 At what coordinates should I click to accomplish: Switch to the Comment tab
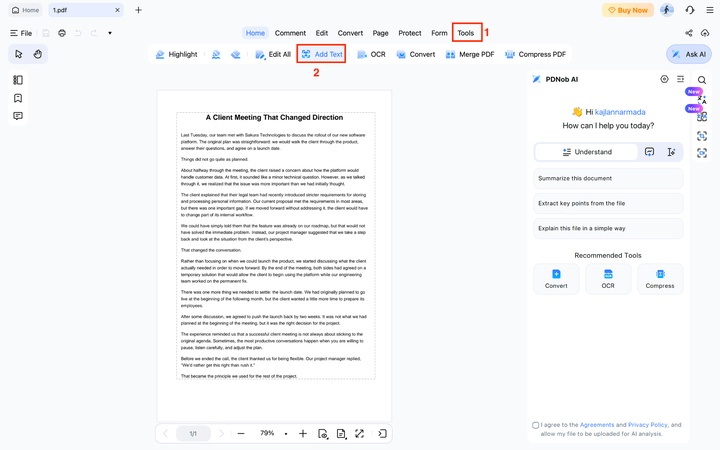click(x=290, y=33)
